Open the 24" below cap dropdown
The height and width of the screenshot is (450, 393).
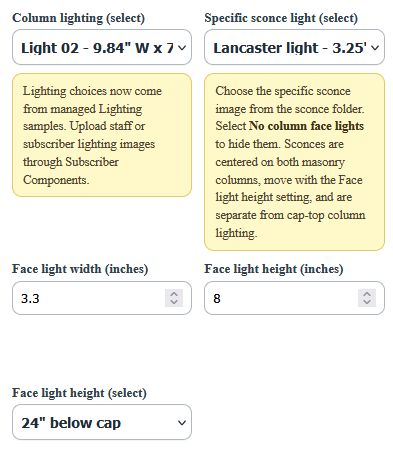click(x=102, y=422)
